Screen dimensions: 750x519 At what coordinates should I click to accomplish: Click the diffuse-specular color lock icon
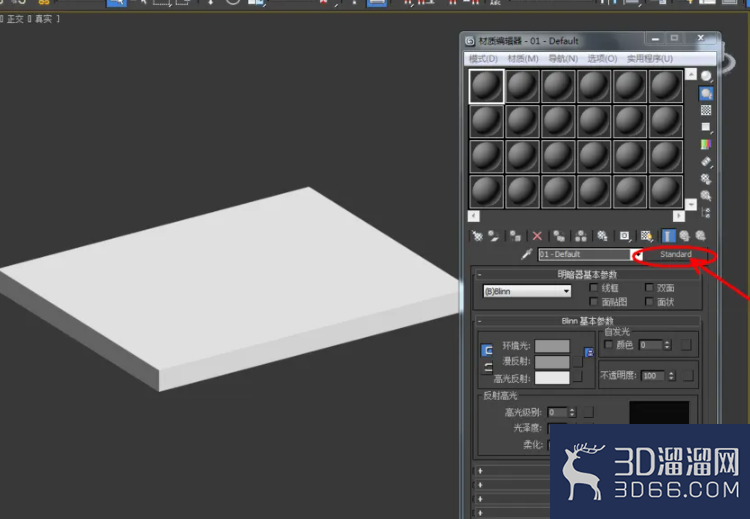point(487,368)
